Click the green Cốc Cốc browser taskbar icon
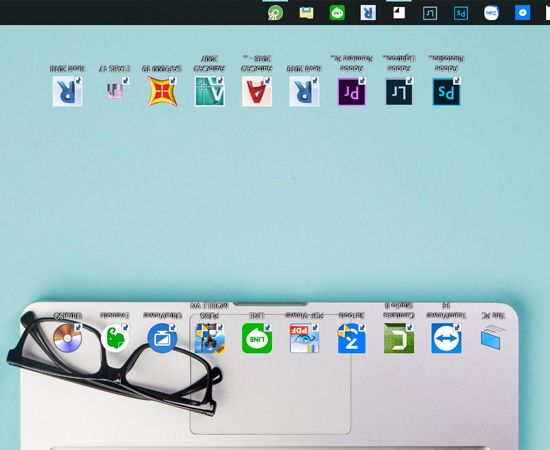This screenshot has height=450, width=550. point(275,13)
